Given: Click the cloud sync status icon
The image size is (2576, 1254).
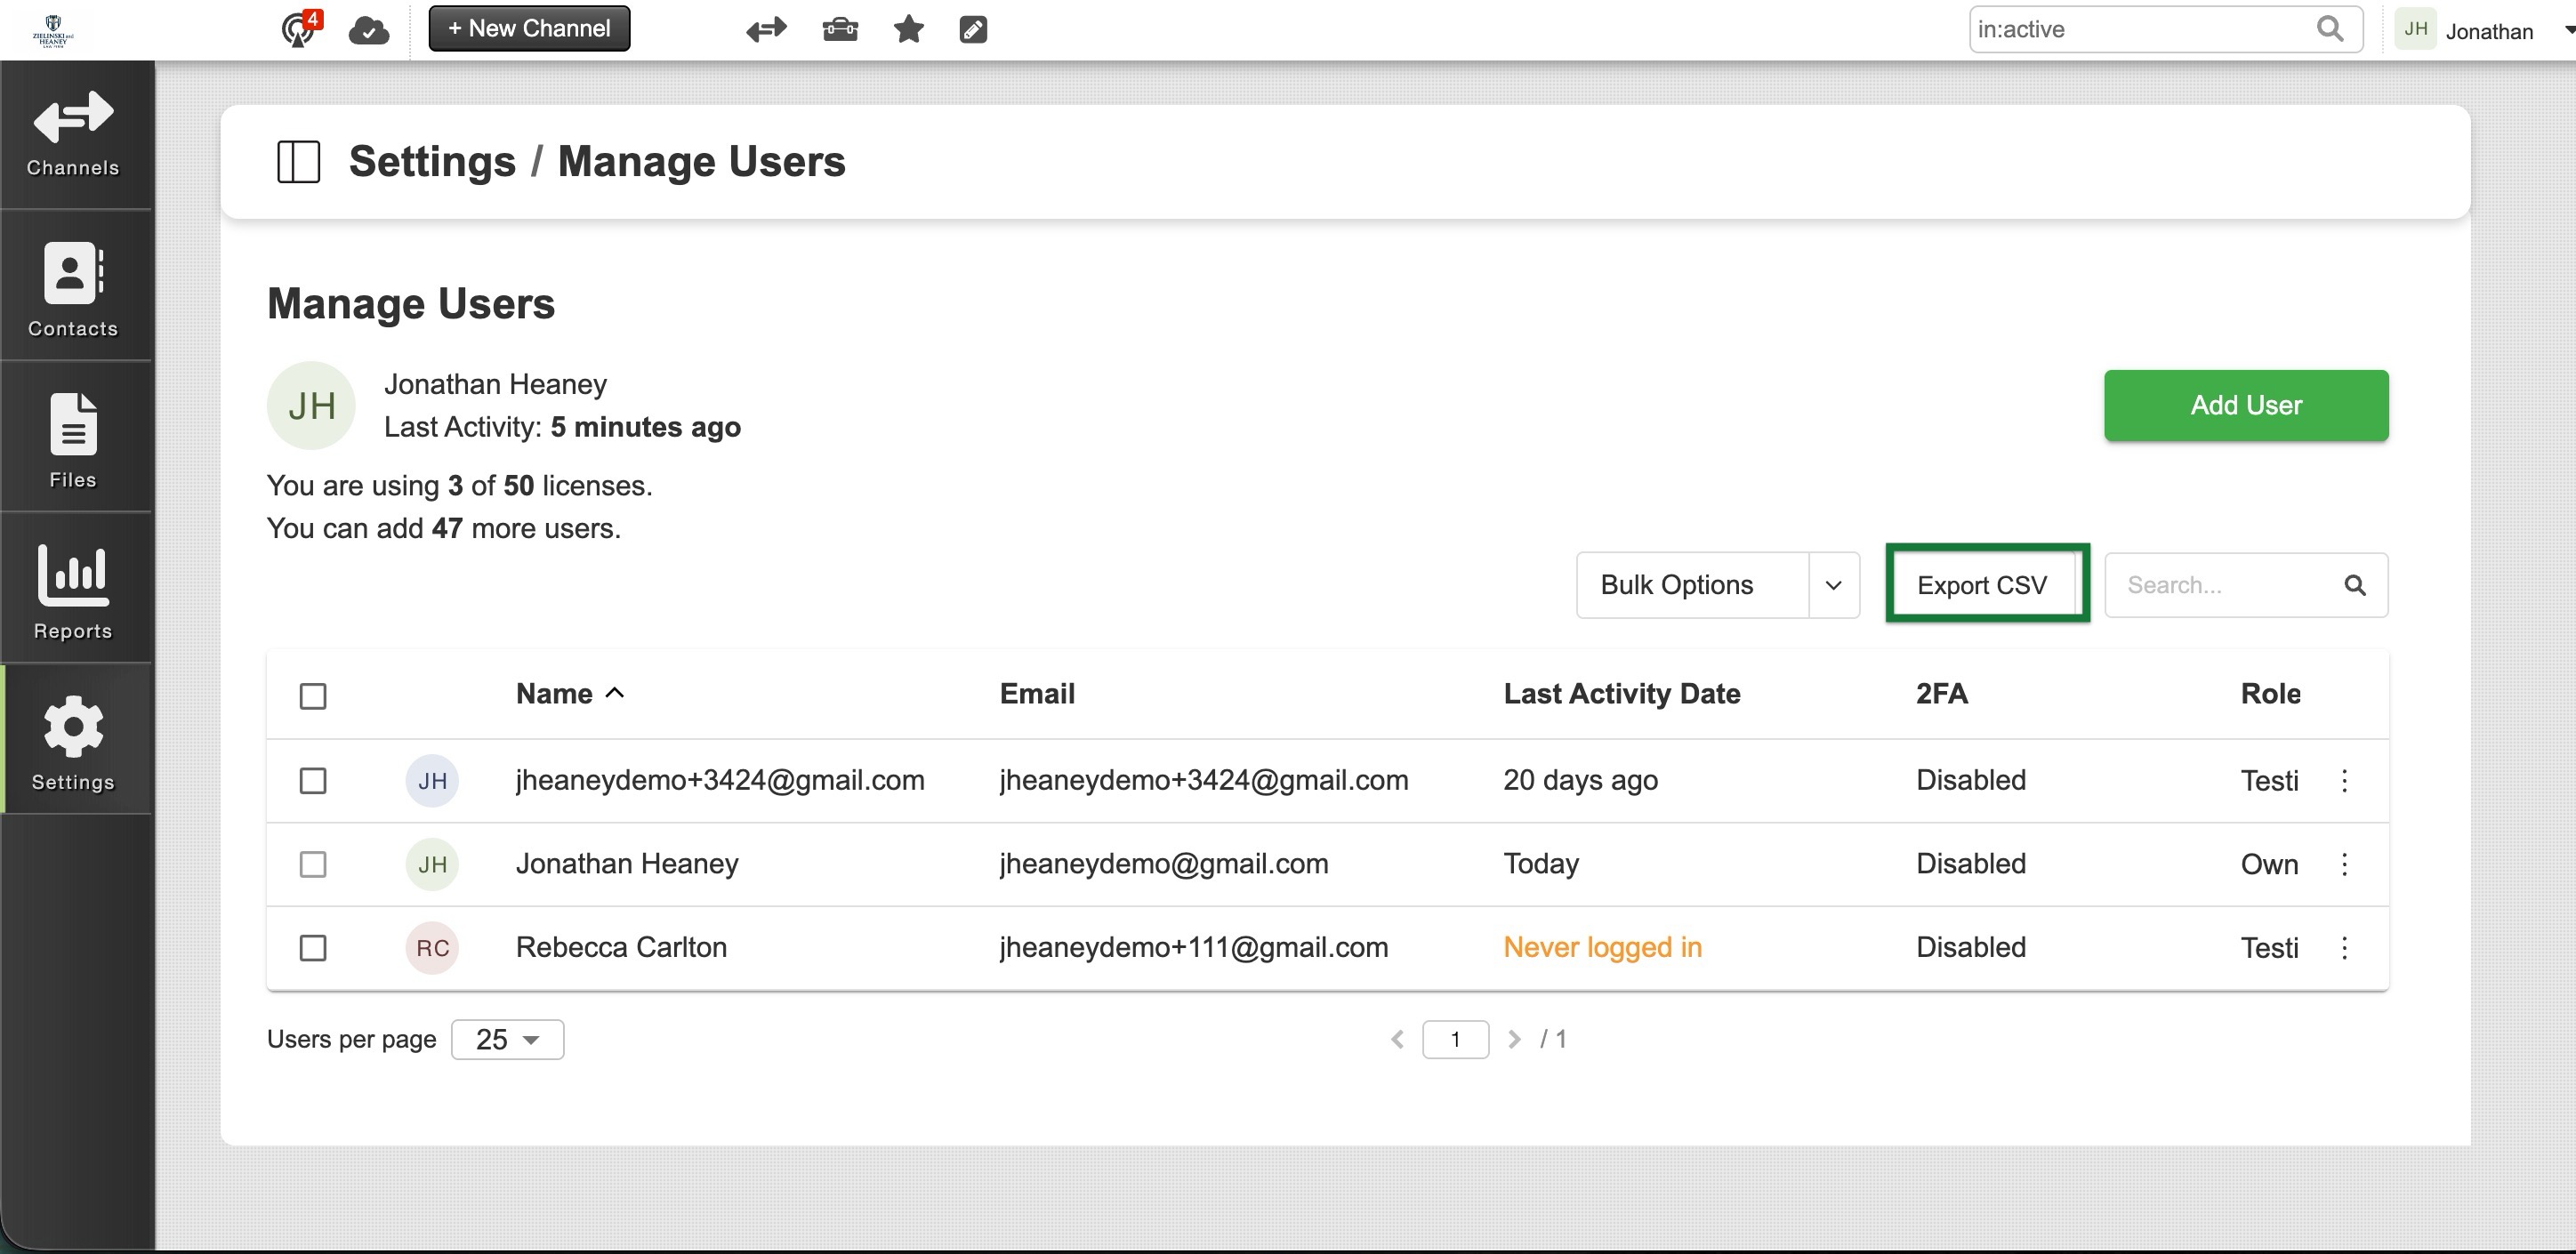Looking at the screenshot, I should 368,31.
